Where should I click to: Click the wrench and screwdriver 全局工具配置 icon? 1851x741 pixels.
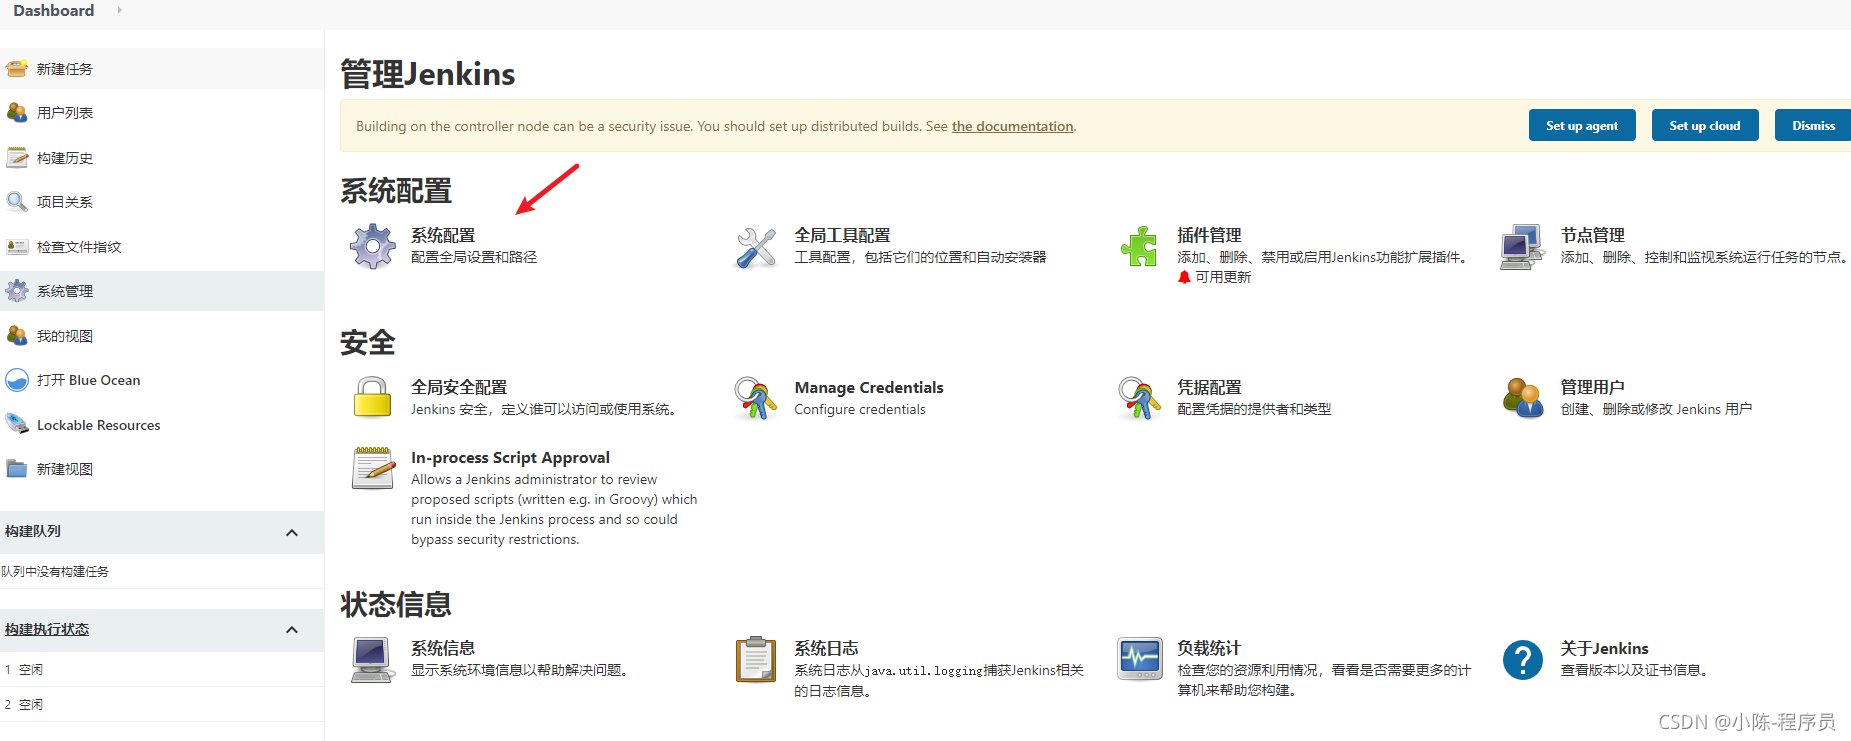click(756, 247)
